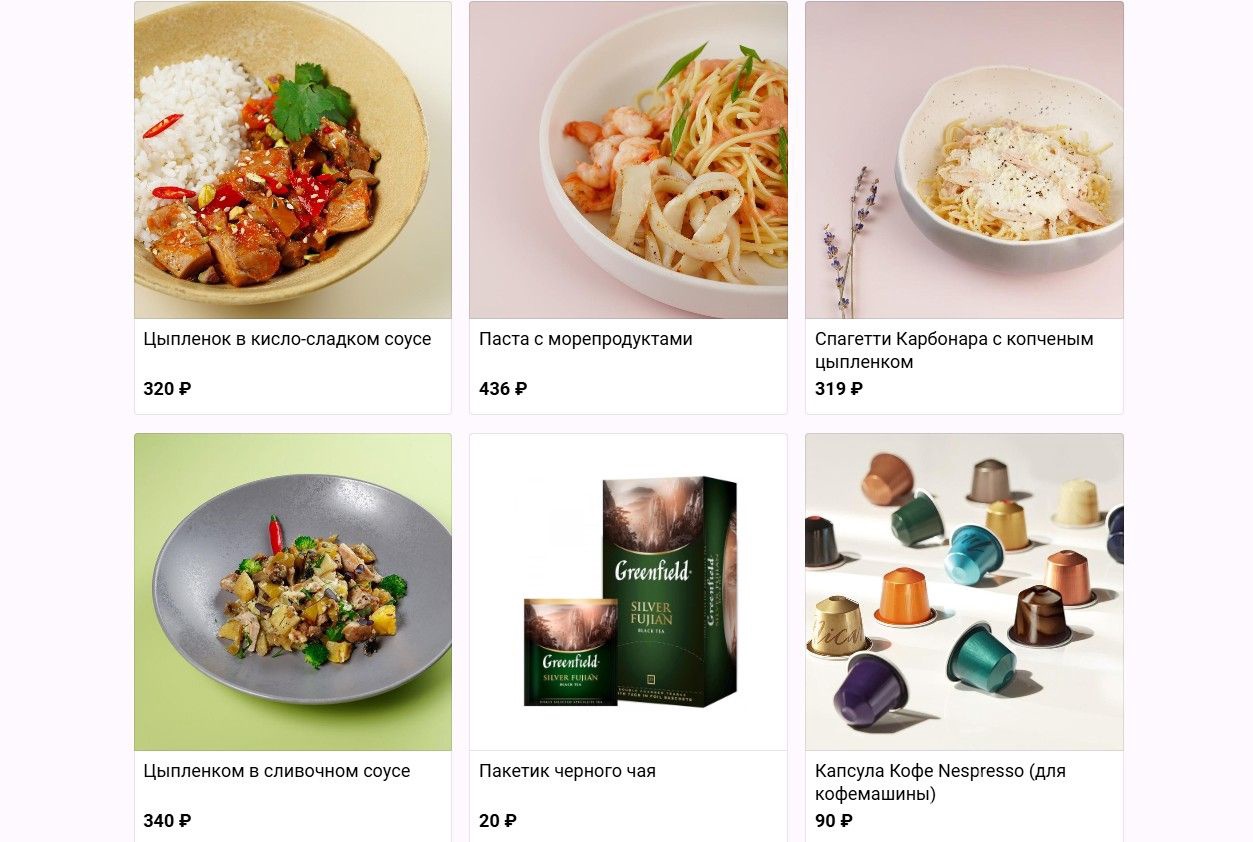Click the Капсула Кофе Nespresso product title
The height and width of the screenshot is (842, 1253).
pyautogui.click(x=940, y=782)
